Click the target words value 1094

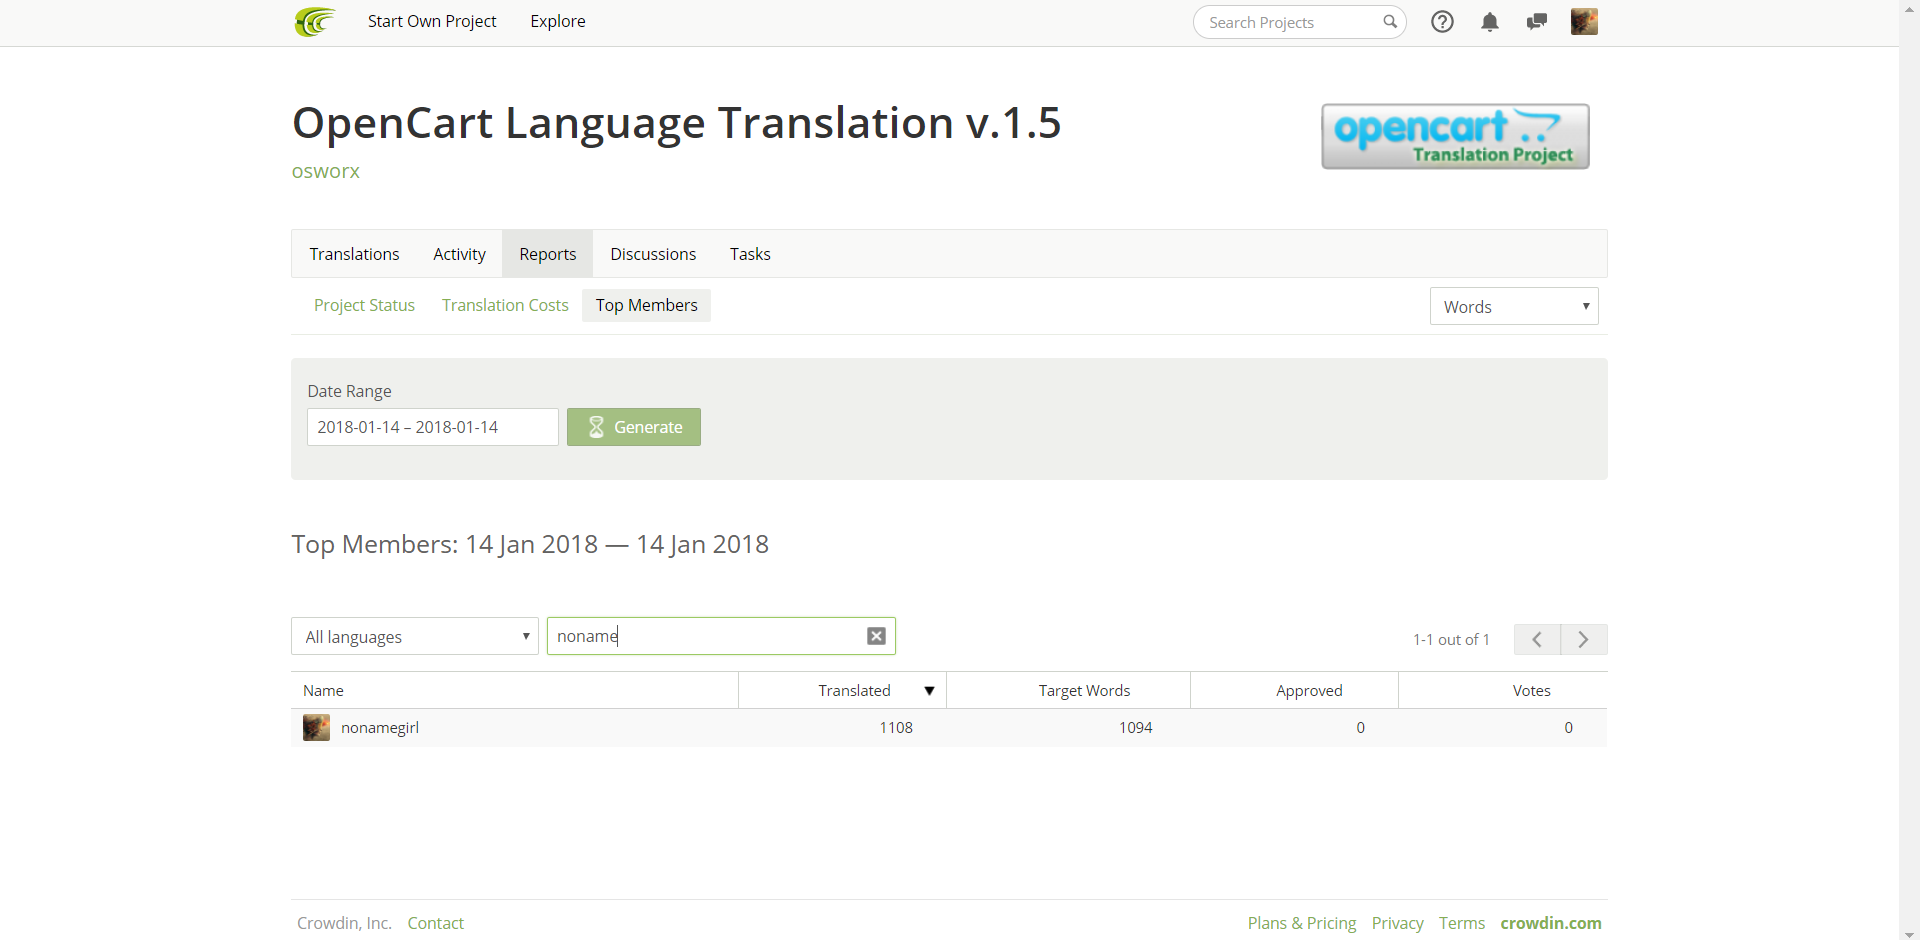1136,727
